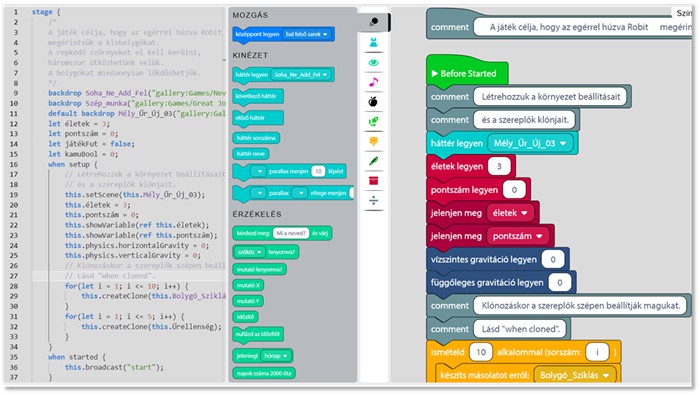Screen dimensions: 700x395
Task: Click code line 'let pontszám = 0;'
Action: 83,133
